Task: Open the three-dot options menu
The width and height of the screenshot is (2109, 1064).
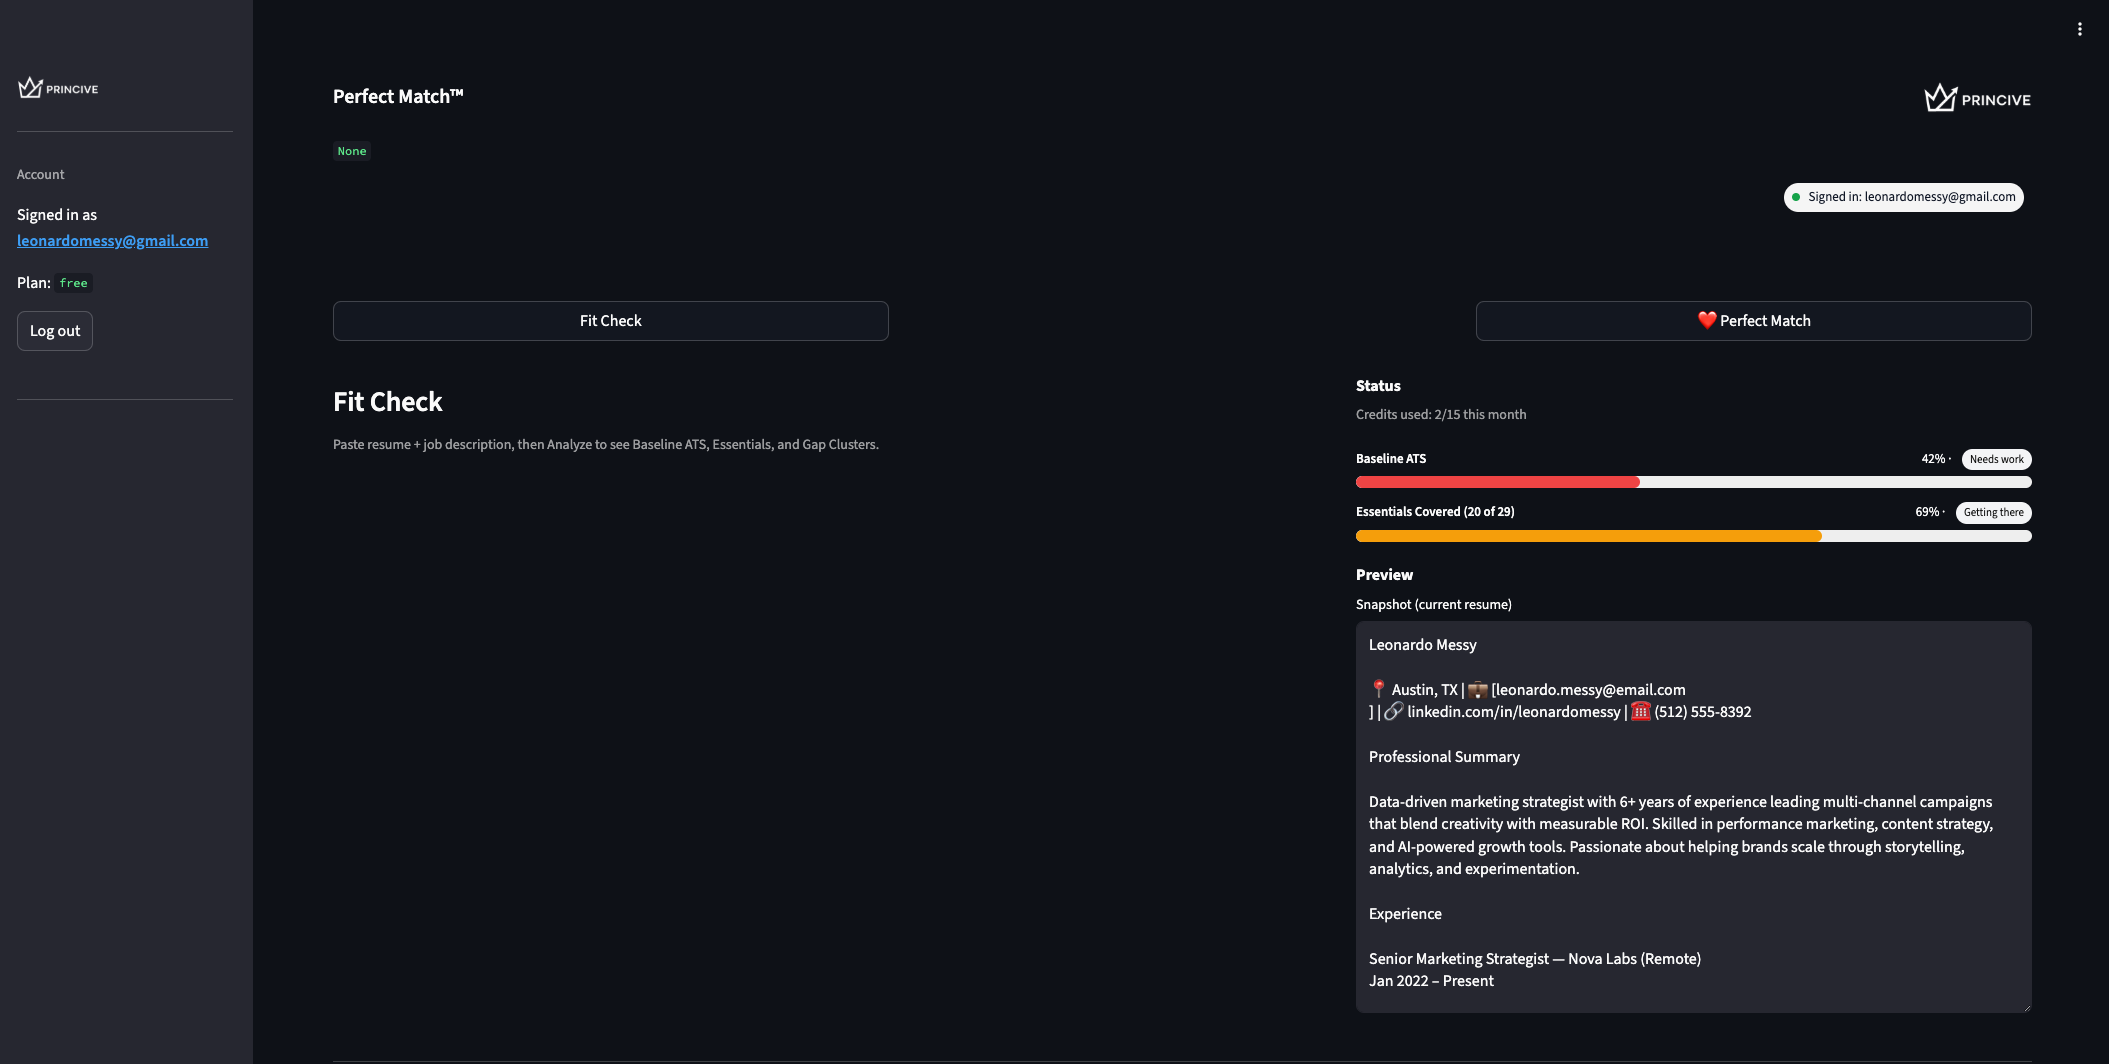Action: coord(2079,29)
